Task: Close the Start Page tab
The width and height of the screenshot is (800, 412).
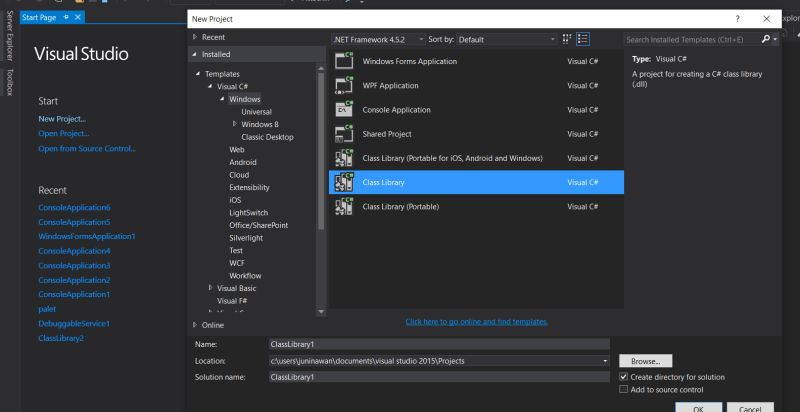Action: 78,17
